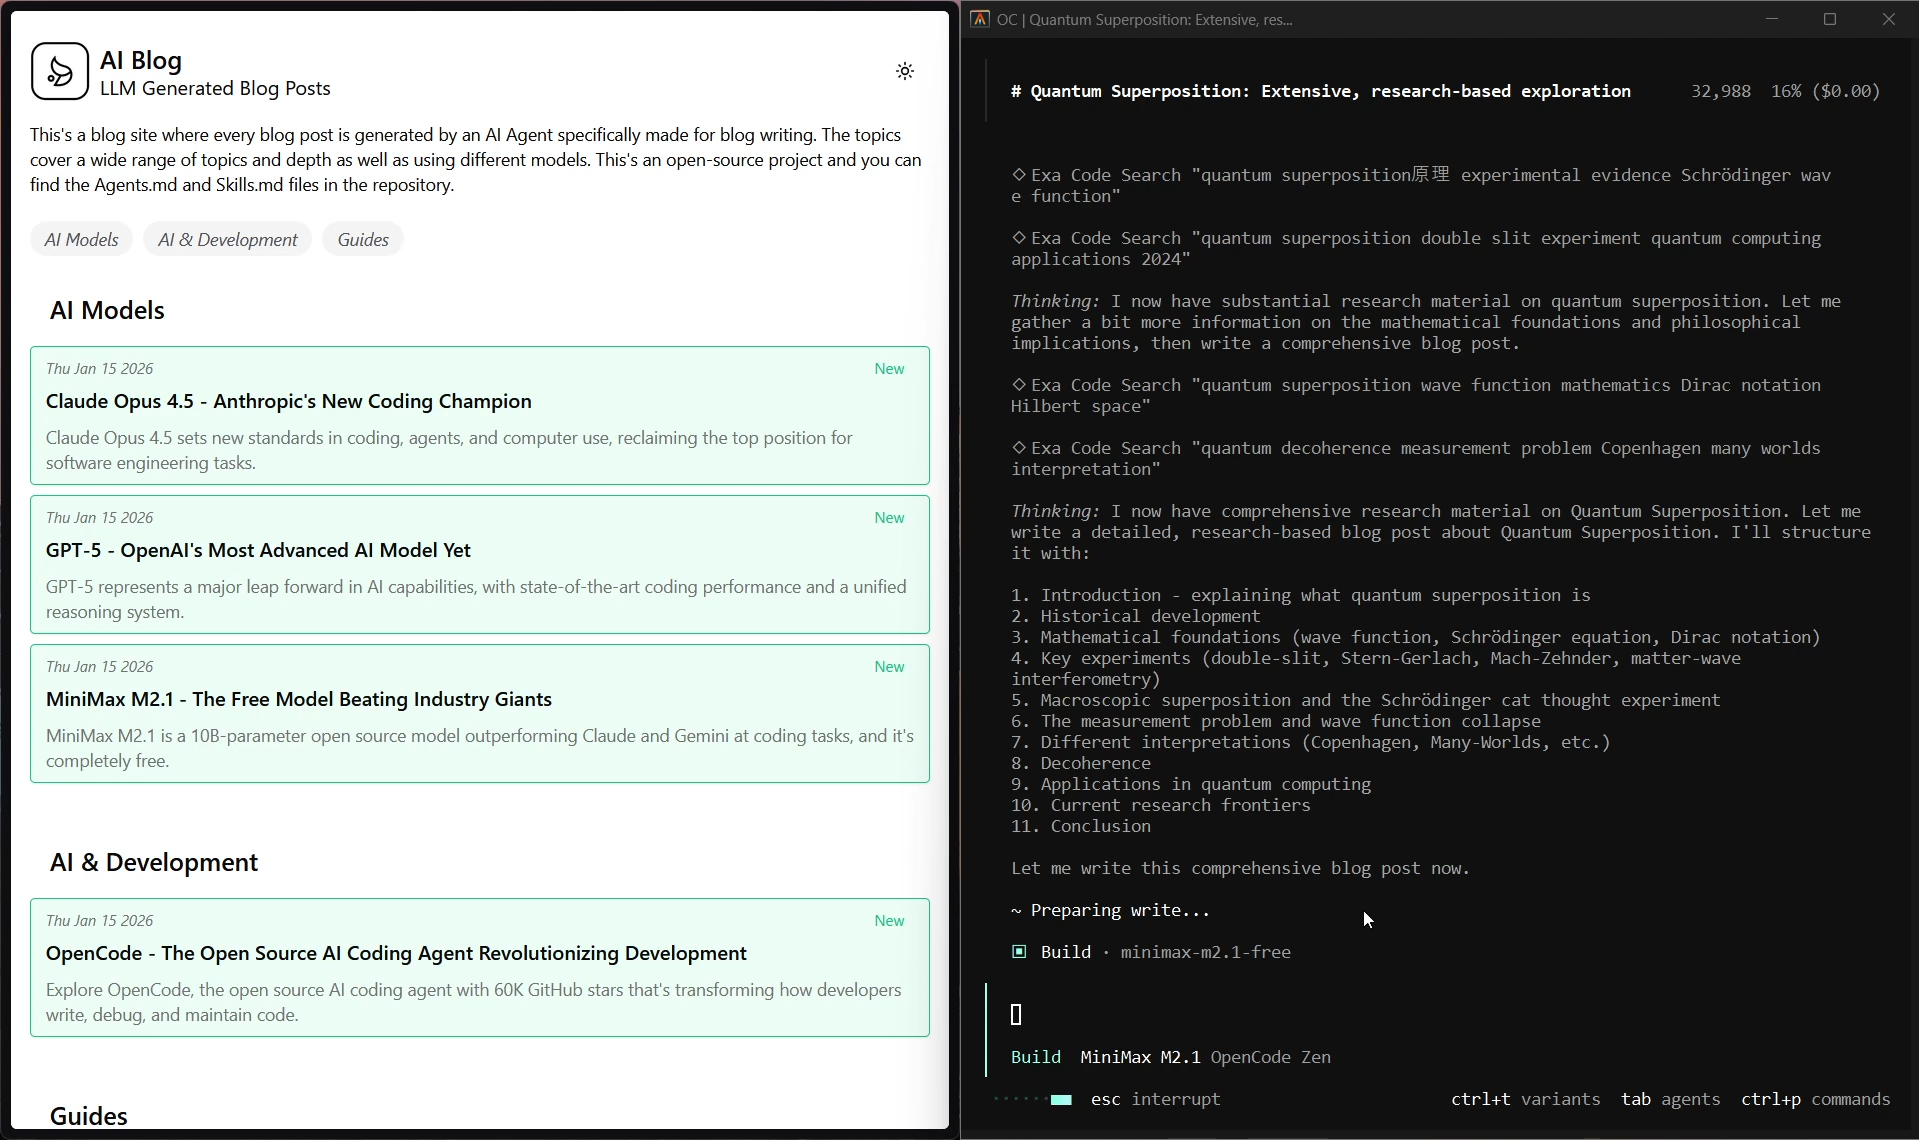Close the OpenCode terminal window

pos(1888,19)
